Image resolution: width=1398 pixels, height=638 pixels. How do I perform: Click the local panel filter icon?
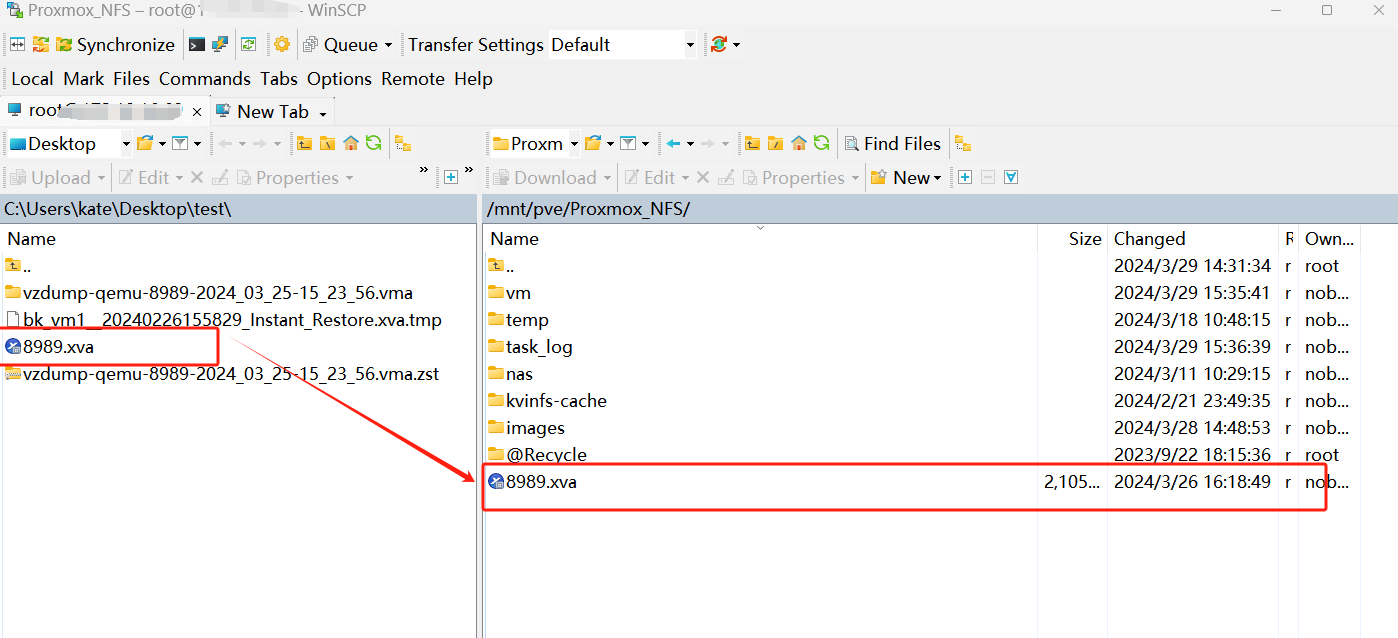point(180,144)
